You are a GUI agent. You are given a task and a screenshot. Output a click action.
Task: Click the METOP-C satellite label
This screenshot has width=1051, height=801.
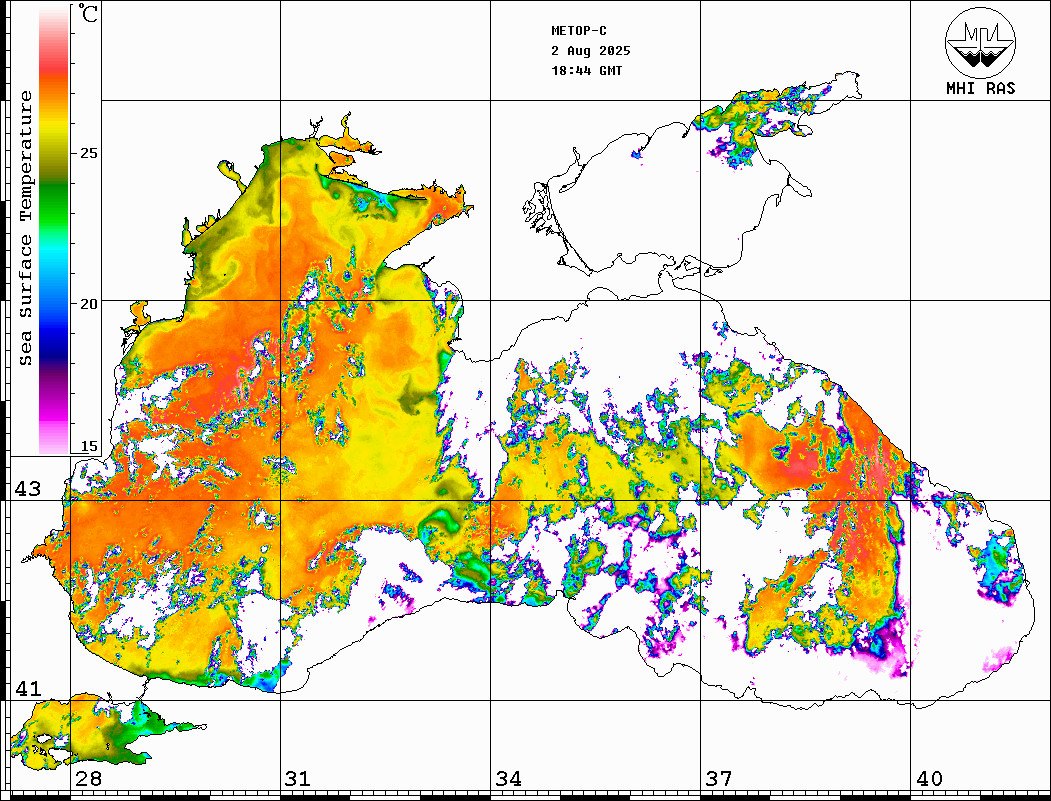579,30
